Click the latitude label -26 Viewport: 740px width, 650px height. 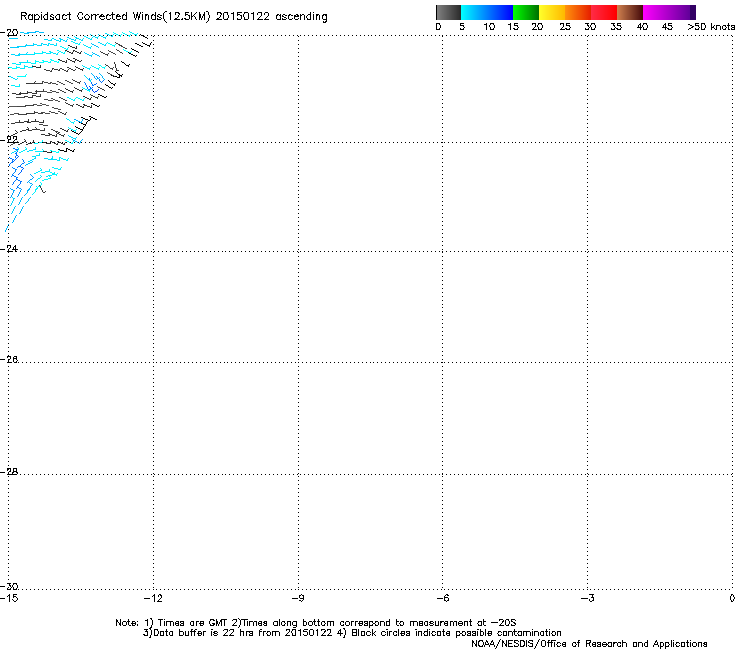coord(9,360)
